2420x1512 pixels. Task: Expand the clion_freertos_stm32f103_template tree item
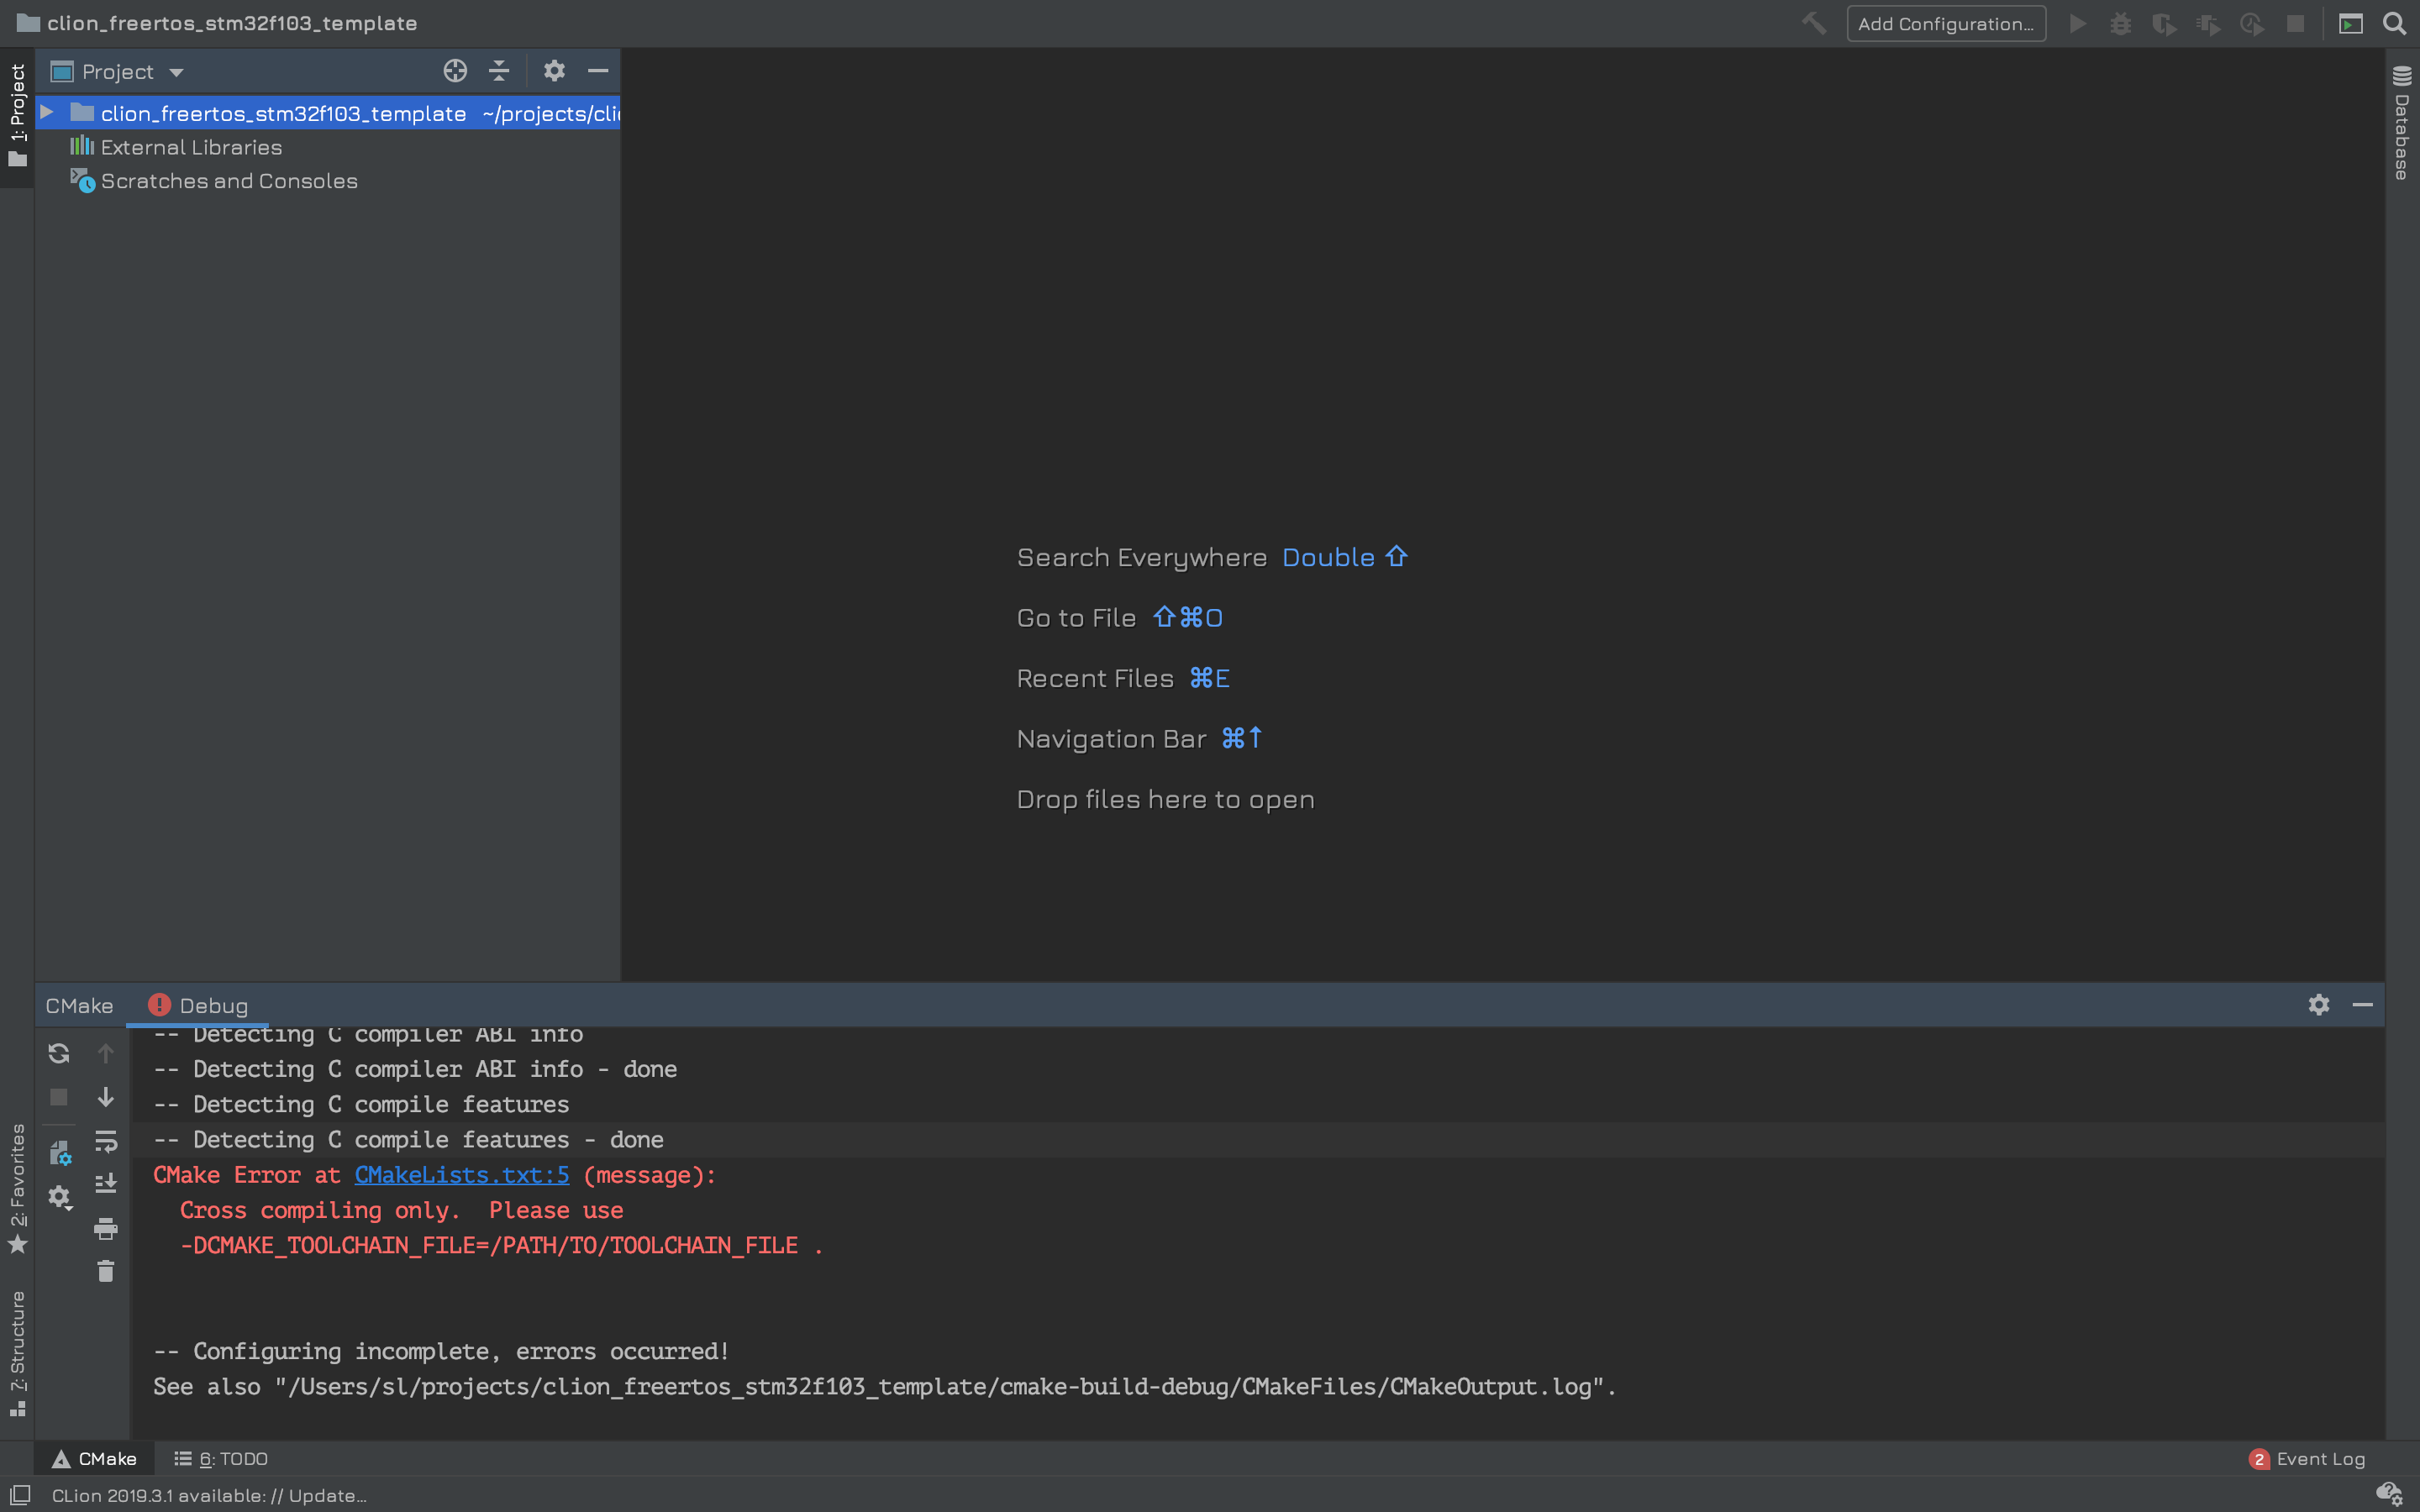(45, 112)
